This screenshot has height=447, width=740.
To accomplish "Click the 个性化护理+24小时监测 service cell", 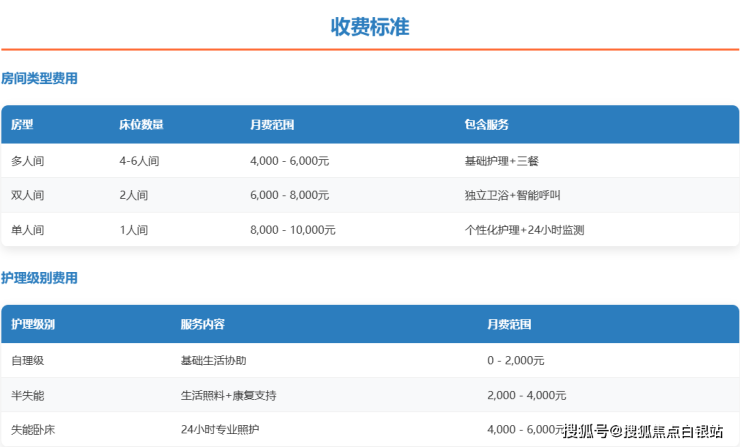I will 524,230.
